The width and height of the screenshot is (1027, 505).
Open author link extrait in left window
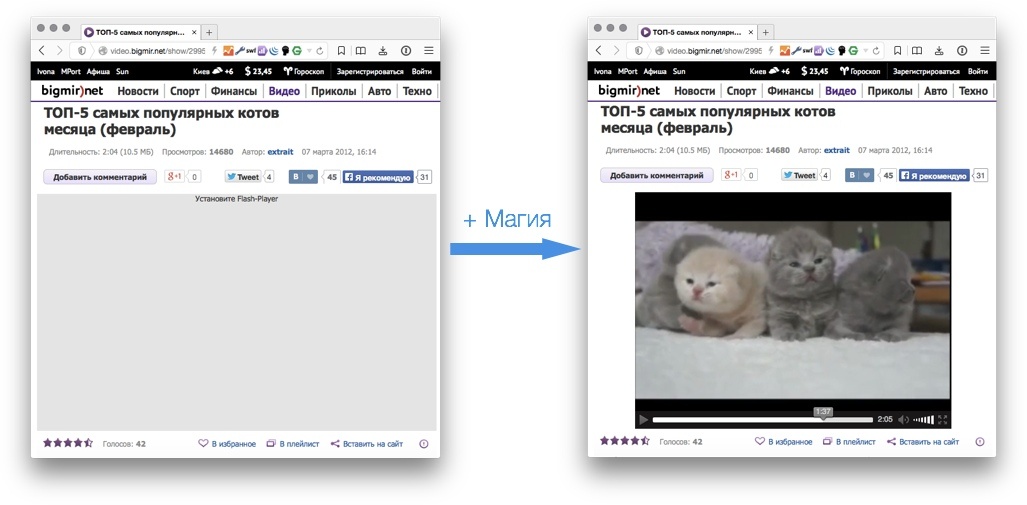(280, 151)
